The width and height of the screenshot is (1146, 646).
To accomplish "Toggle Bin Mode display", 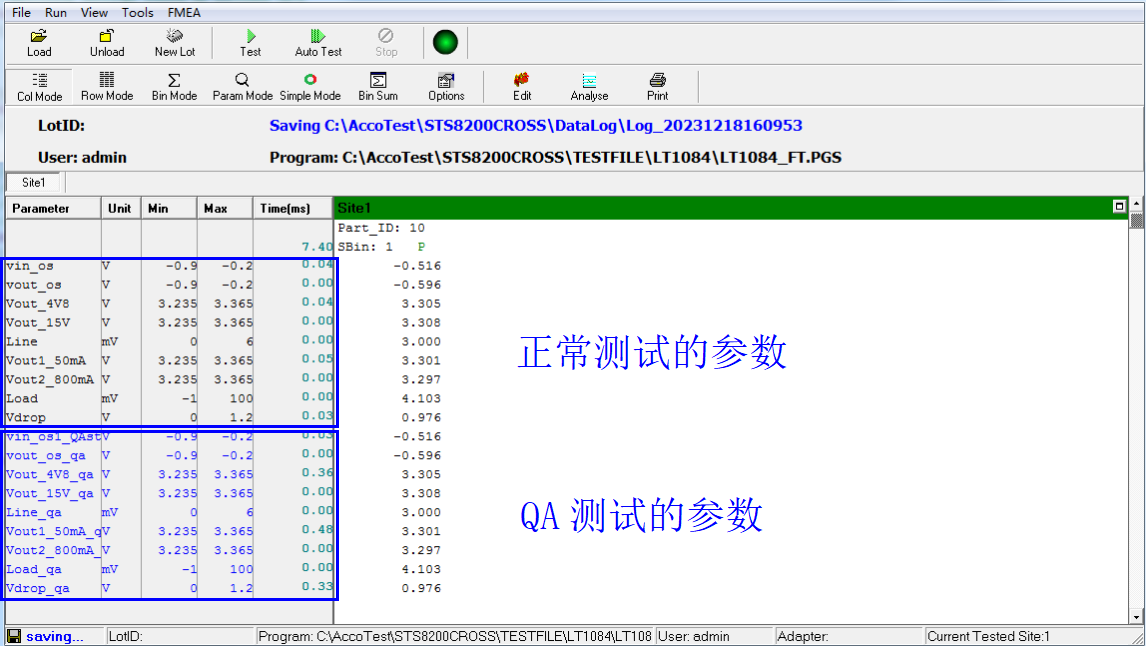I will pyautogui.click(x=174, y=86).
